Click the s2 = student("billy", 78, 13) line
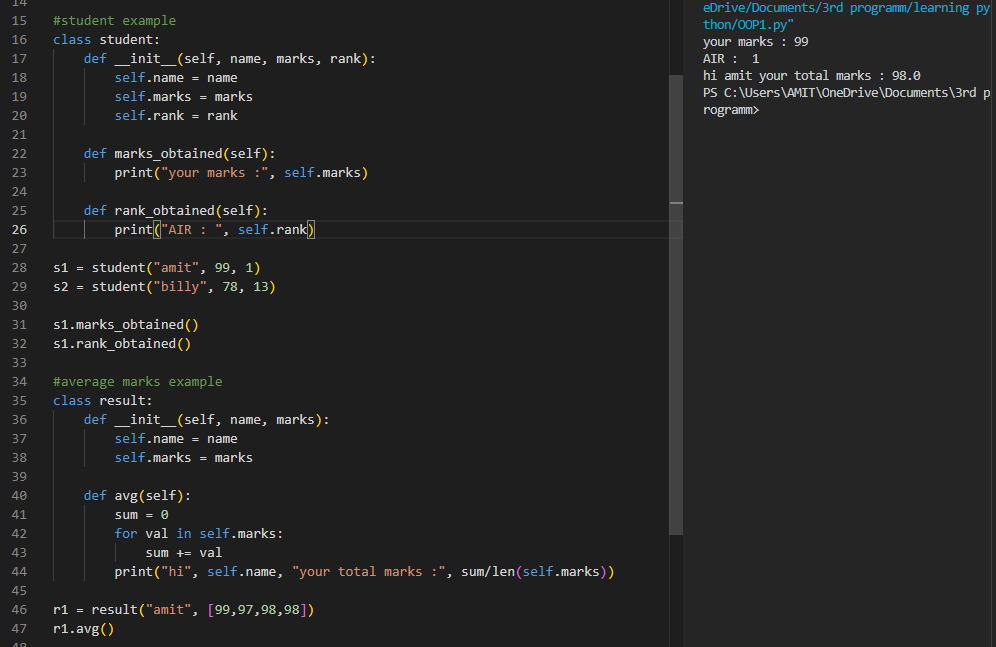Screen dimensions: 996x647 tap(164, 286)
